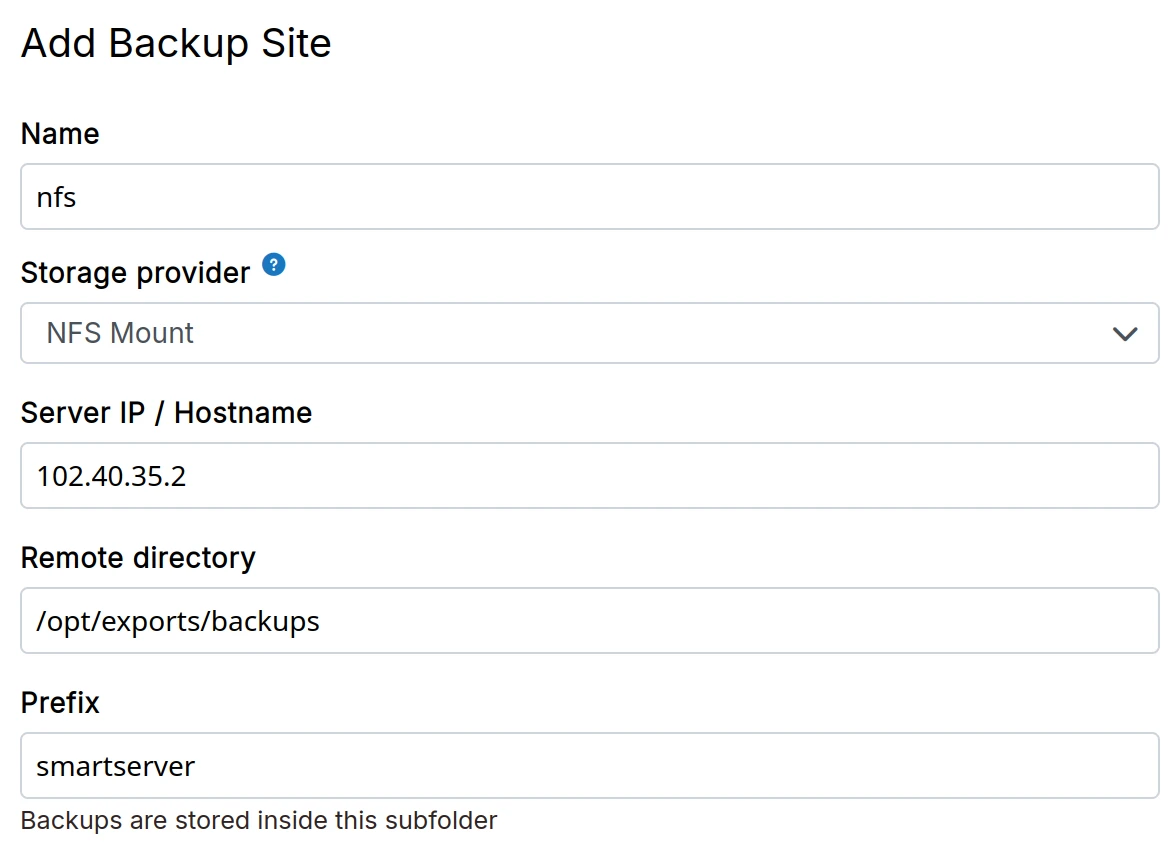Click the 'Backups are stored inside this subfolder' hint

259,821
